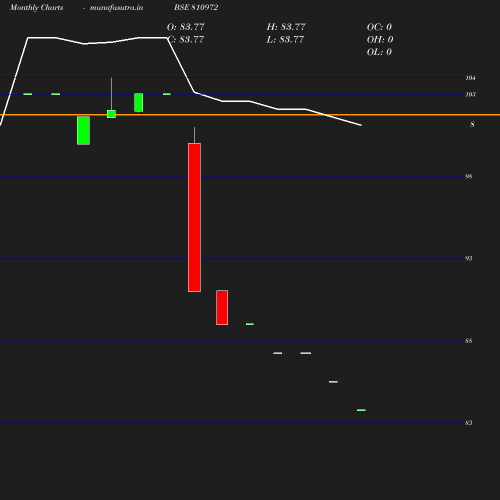Image resolution: width=500 pixels, height=500 pixels.
Task: Select the green candle touching the 103 line
Action: tap(139, 102)
